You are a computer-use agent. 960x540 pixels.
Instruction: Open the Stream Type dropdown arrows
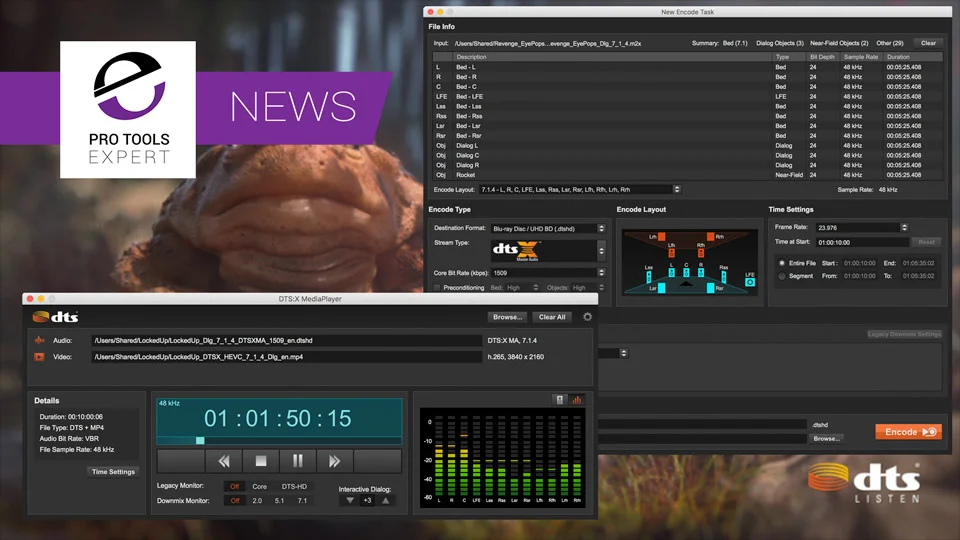click(601, 250)
